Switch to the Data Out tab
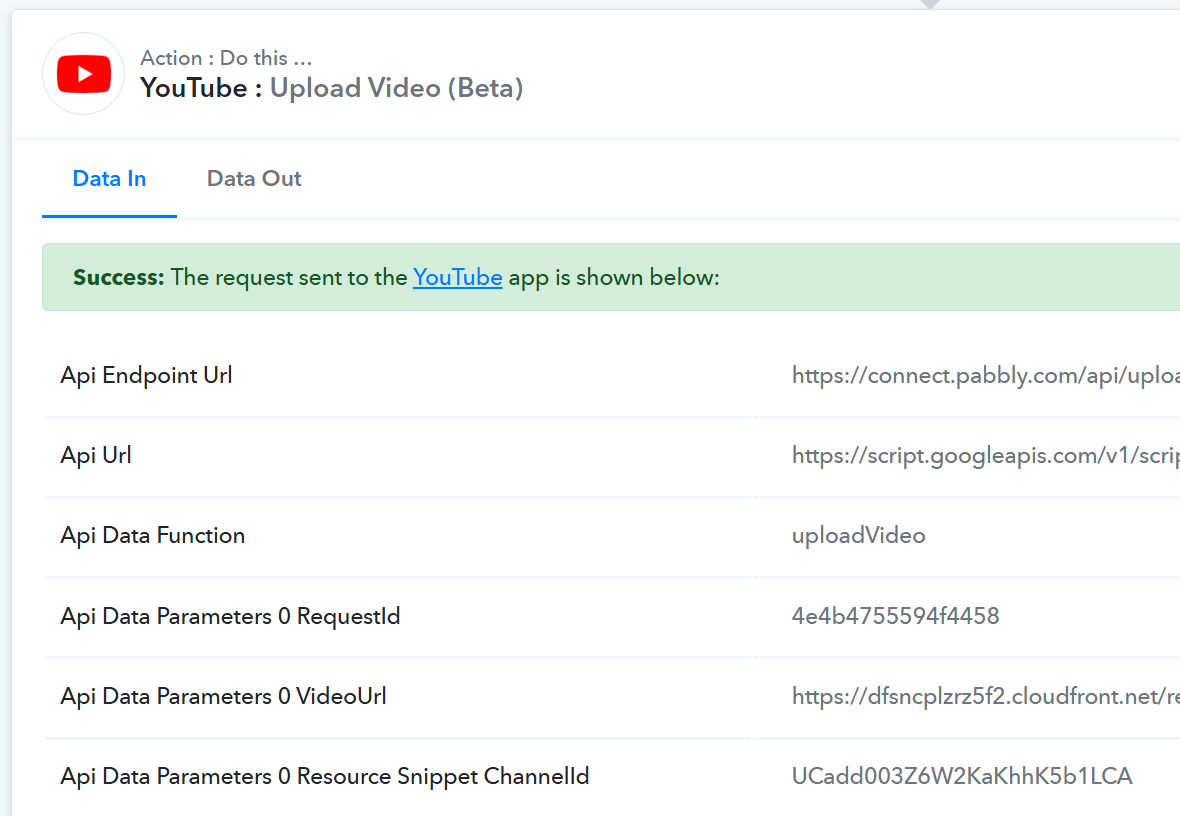The width and height of the screenshot is (1180, 816). [254, 178]
